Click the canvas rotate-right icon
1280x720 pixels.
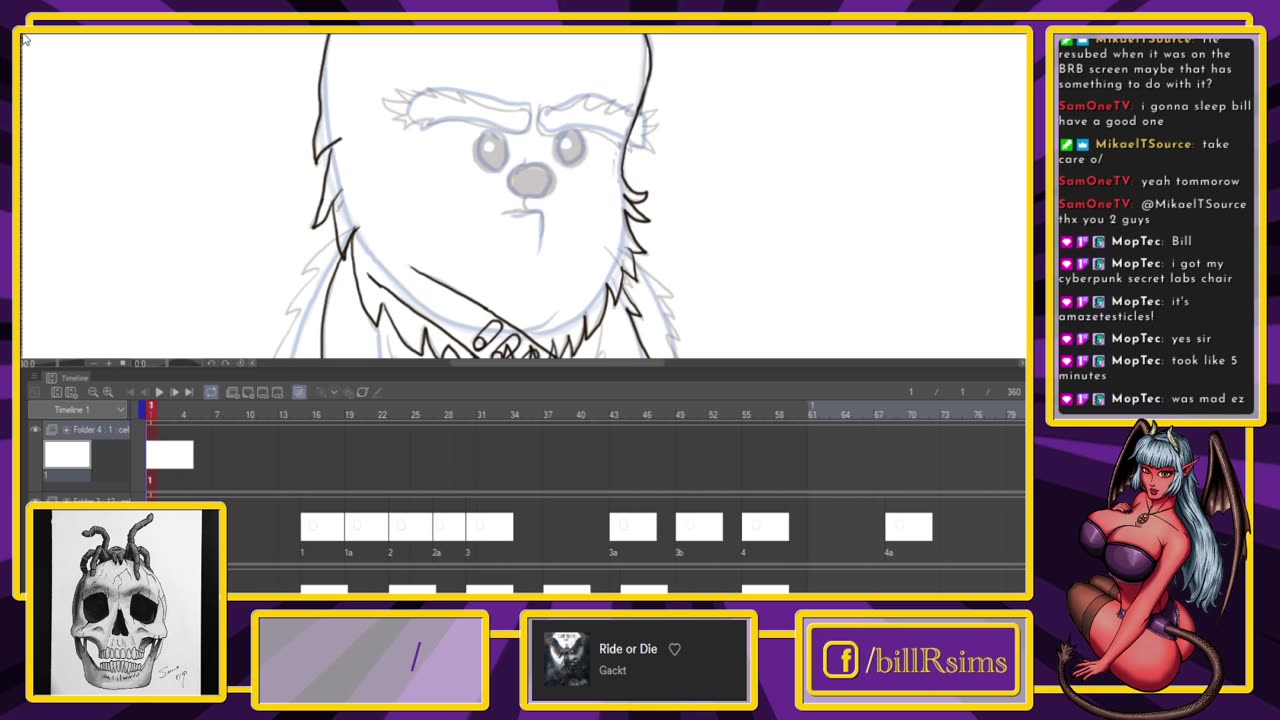tap(225, 363)
